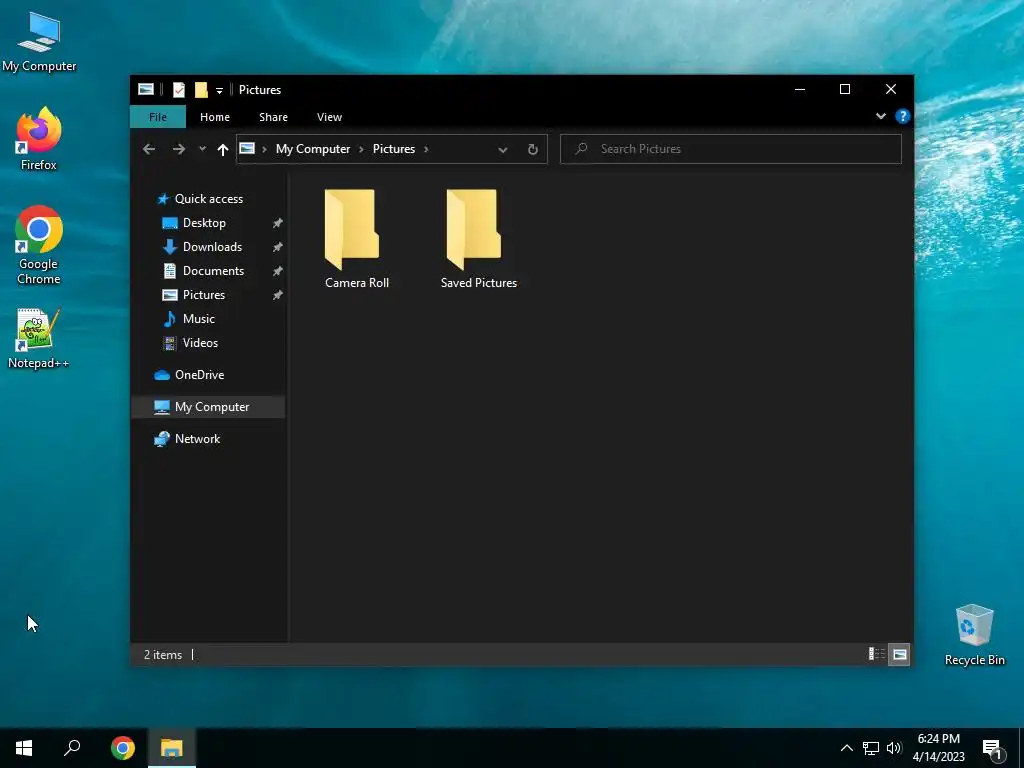Screen dimensions: 1024x768
Task: Click chevron after Pictures in address bar
Action: tap(426, 149)
